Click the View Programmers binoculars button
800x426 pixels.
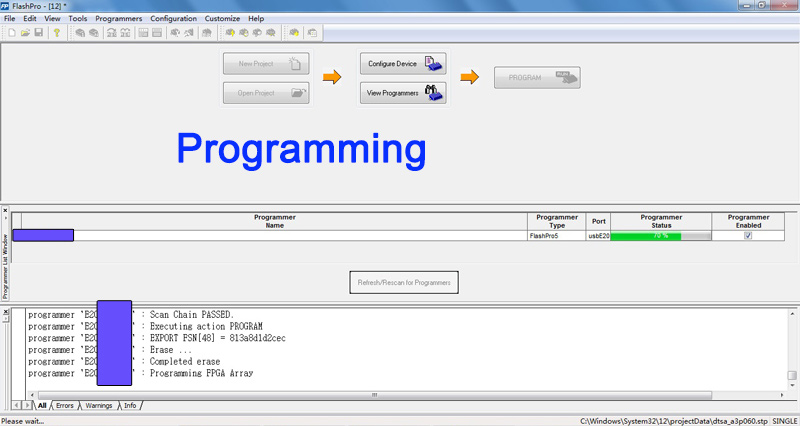click(x=402, y=93)
